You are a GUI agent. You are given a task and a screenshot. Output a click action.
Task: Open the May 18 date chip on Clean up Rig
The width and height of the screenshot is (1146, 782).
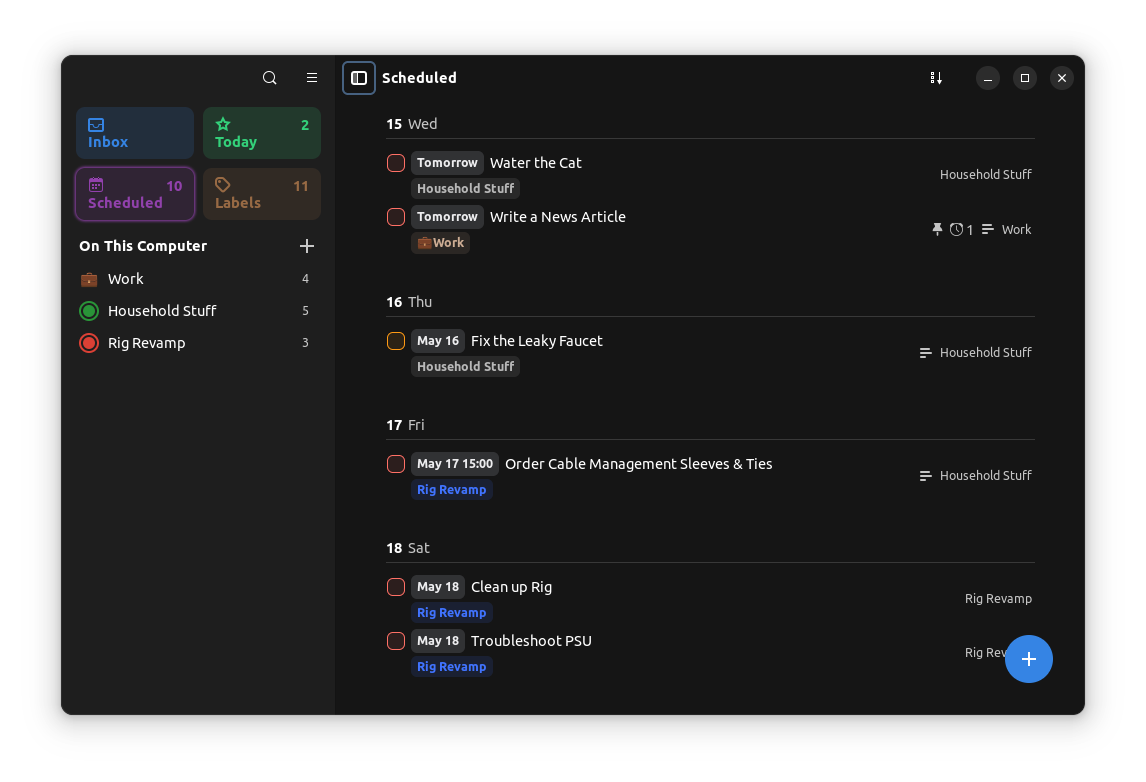point(437,586)
